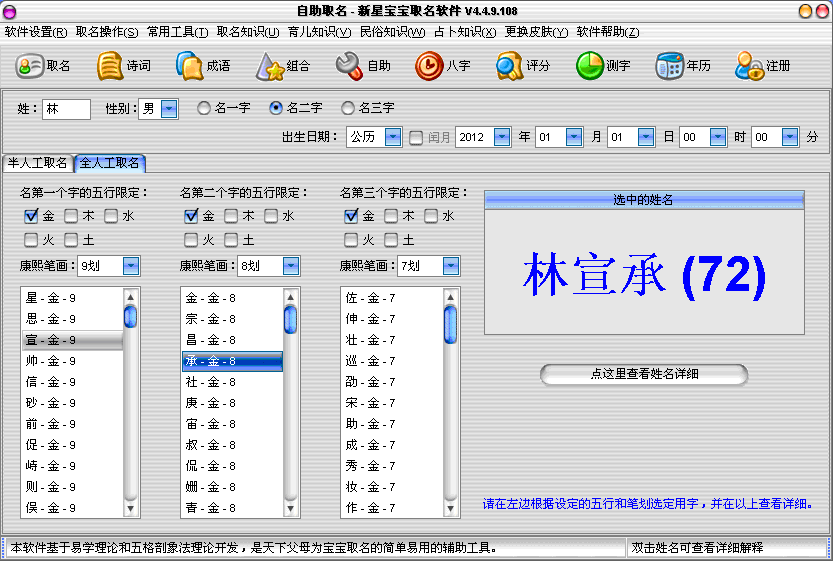Select 星 - 金 - 9 in first list
The height and width of the screenshot is (561, 833).
(x=72, y=298)
